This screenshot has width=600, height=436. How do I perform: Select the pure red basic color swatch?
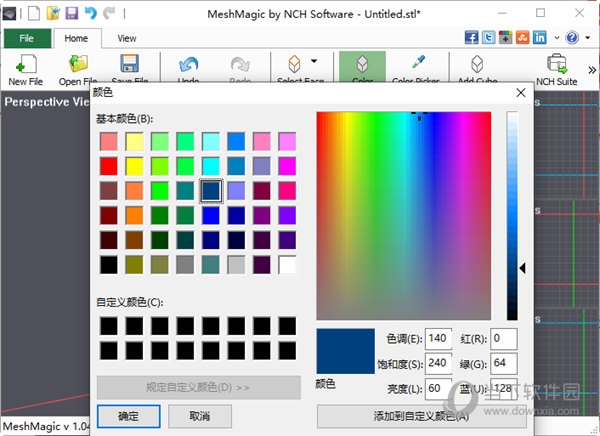tap(109, 167)
